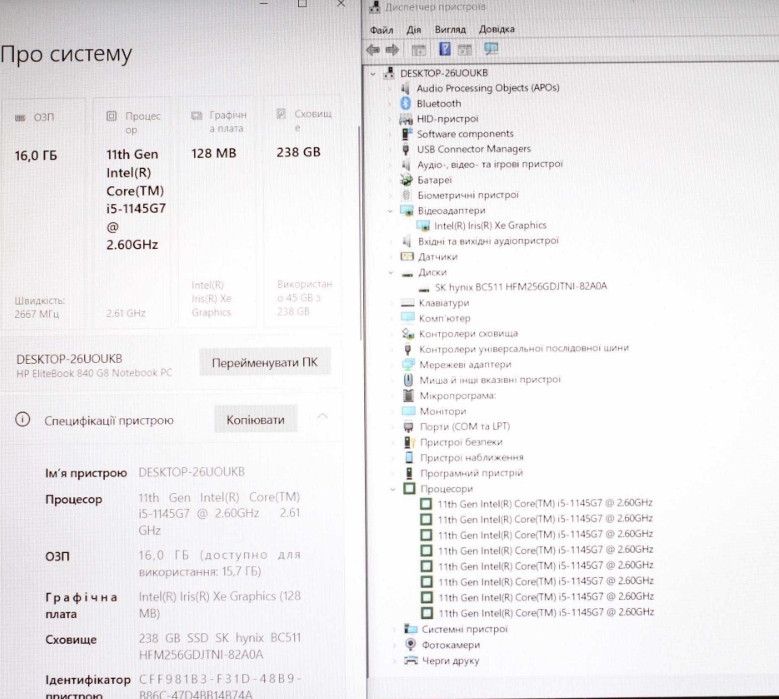This screenshot has height=699, width=779.
Task: Click the Forward arrow toolbar icon
Action: pos(392,50)
